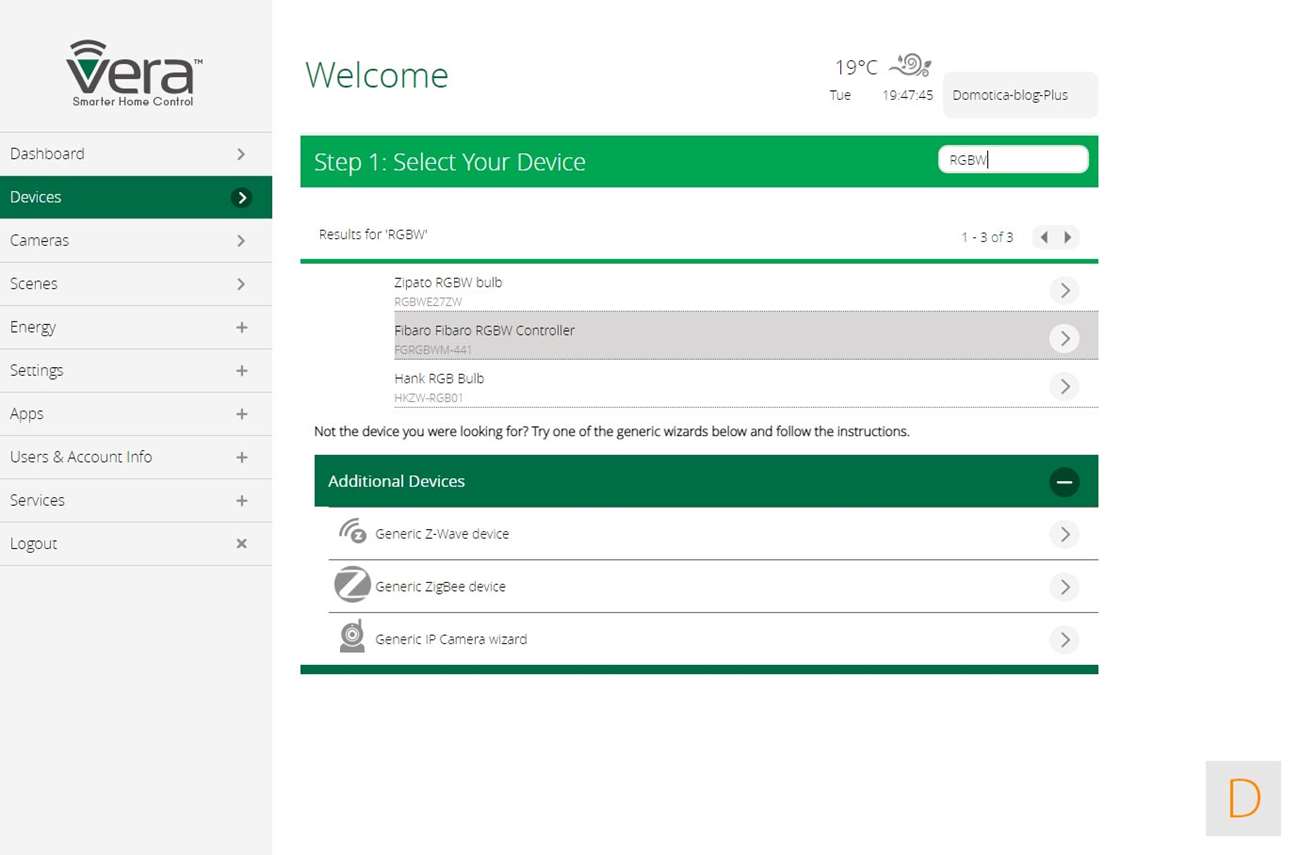
Task: Choose the Zipato RGBW bulb arrow button
Action: [x=1064, y=290]
